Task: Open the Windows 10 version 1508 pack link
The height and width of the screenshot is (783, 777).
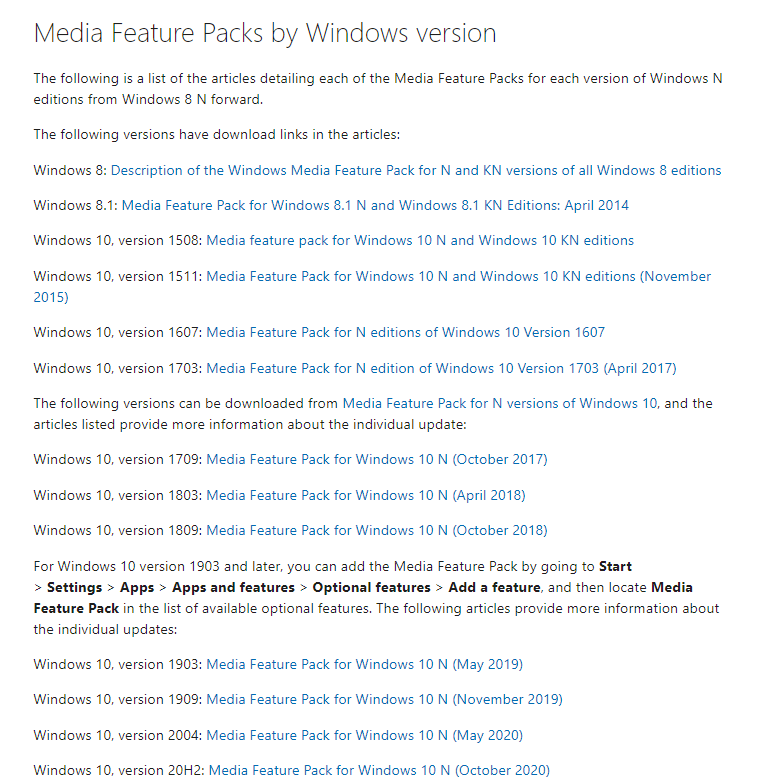Action: point(420,240)
